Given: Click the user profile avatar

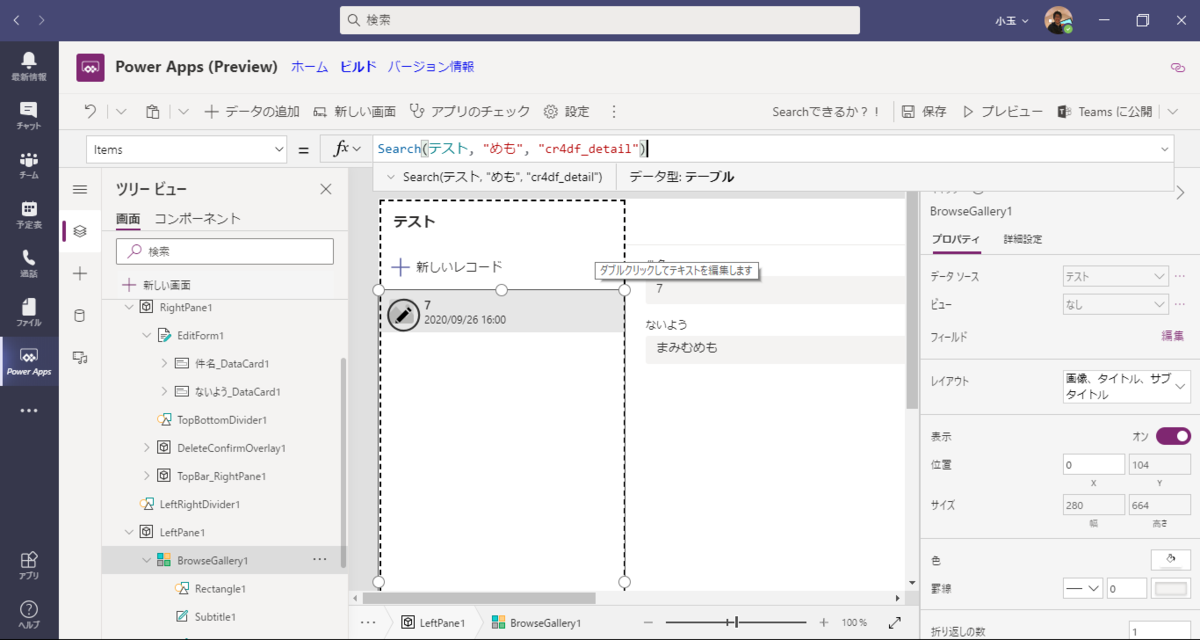Looking at the screenshot, I should pos(1058,20).
